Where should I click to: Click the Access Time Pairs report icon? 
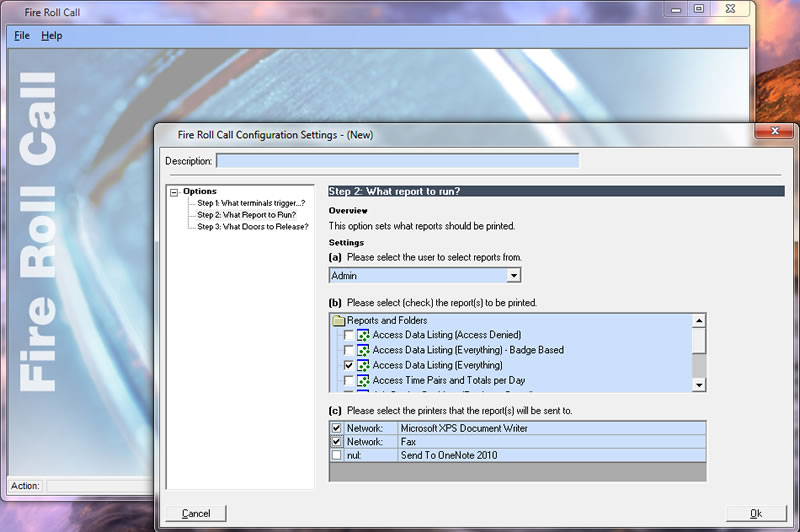(363, 380)
